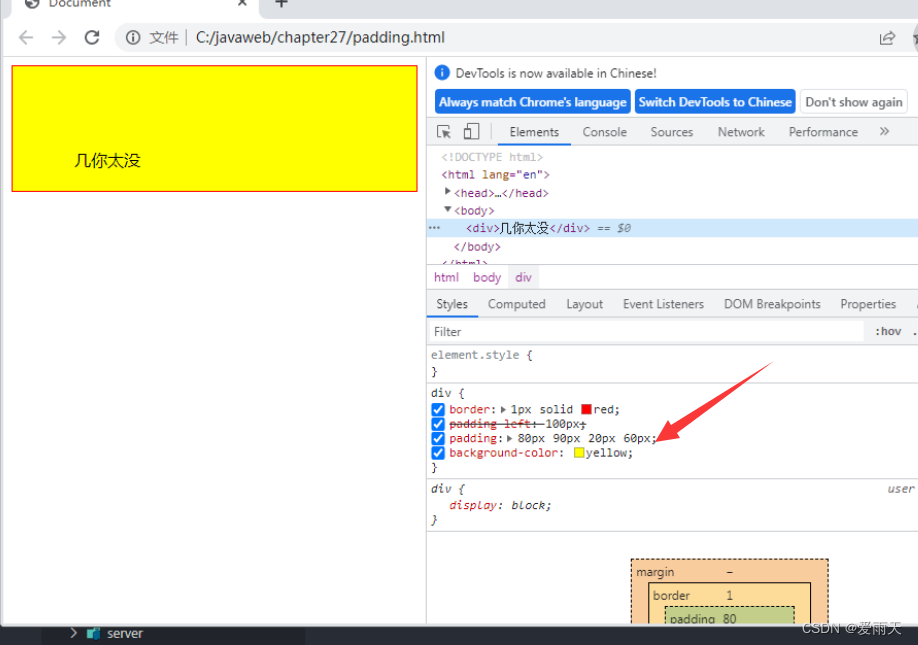Click the DevTools info notice icon

(442, 73)
